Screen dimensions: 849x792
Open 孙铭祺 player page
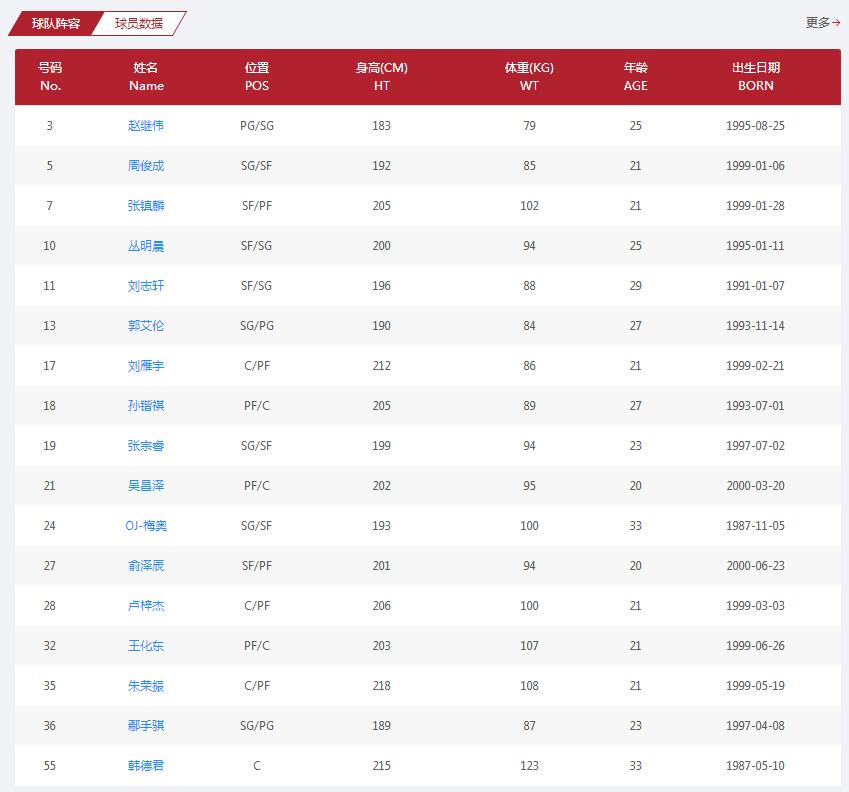(146, 406)
